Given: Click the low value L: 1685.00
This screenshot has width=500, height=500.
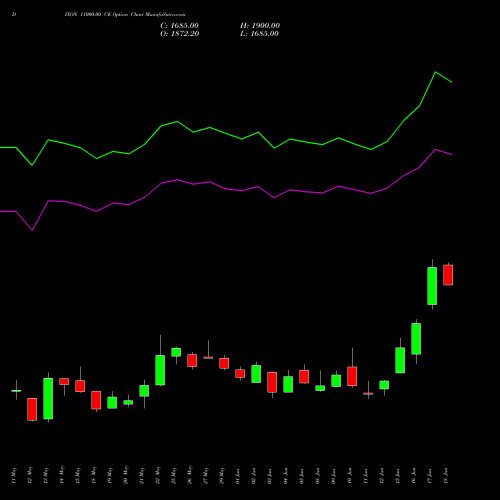Looking at the screenshot, I should click(x=259, y=34).
